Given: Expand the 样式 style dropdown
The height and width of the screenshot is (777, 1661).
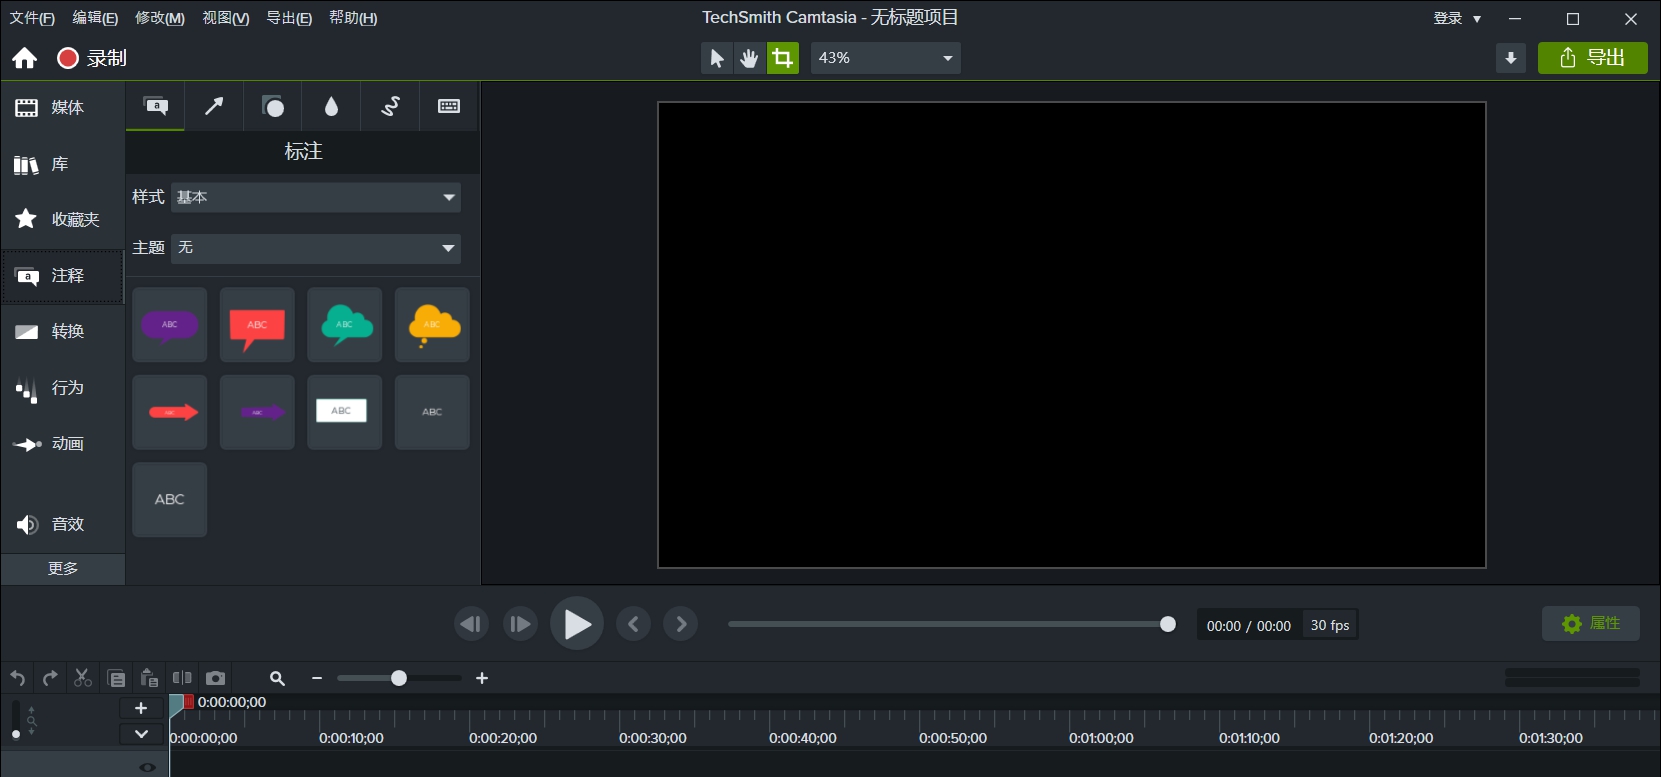Looking at the screenshot, I should coord(316,197).
